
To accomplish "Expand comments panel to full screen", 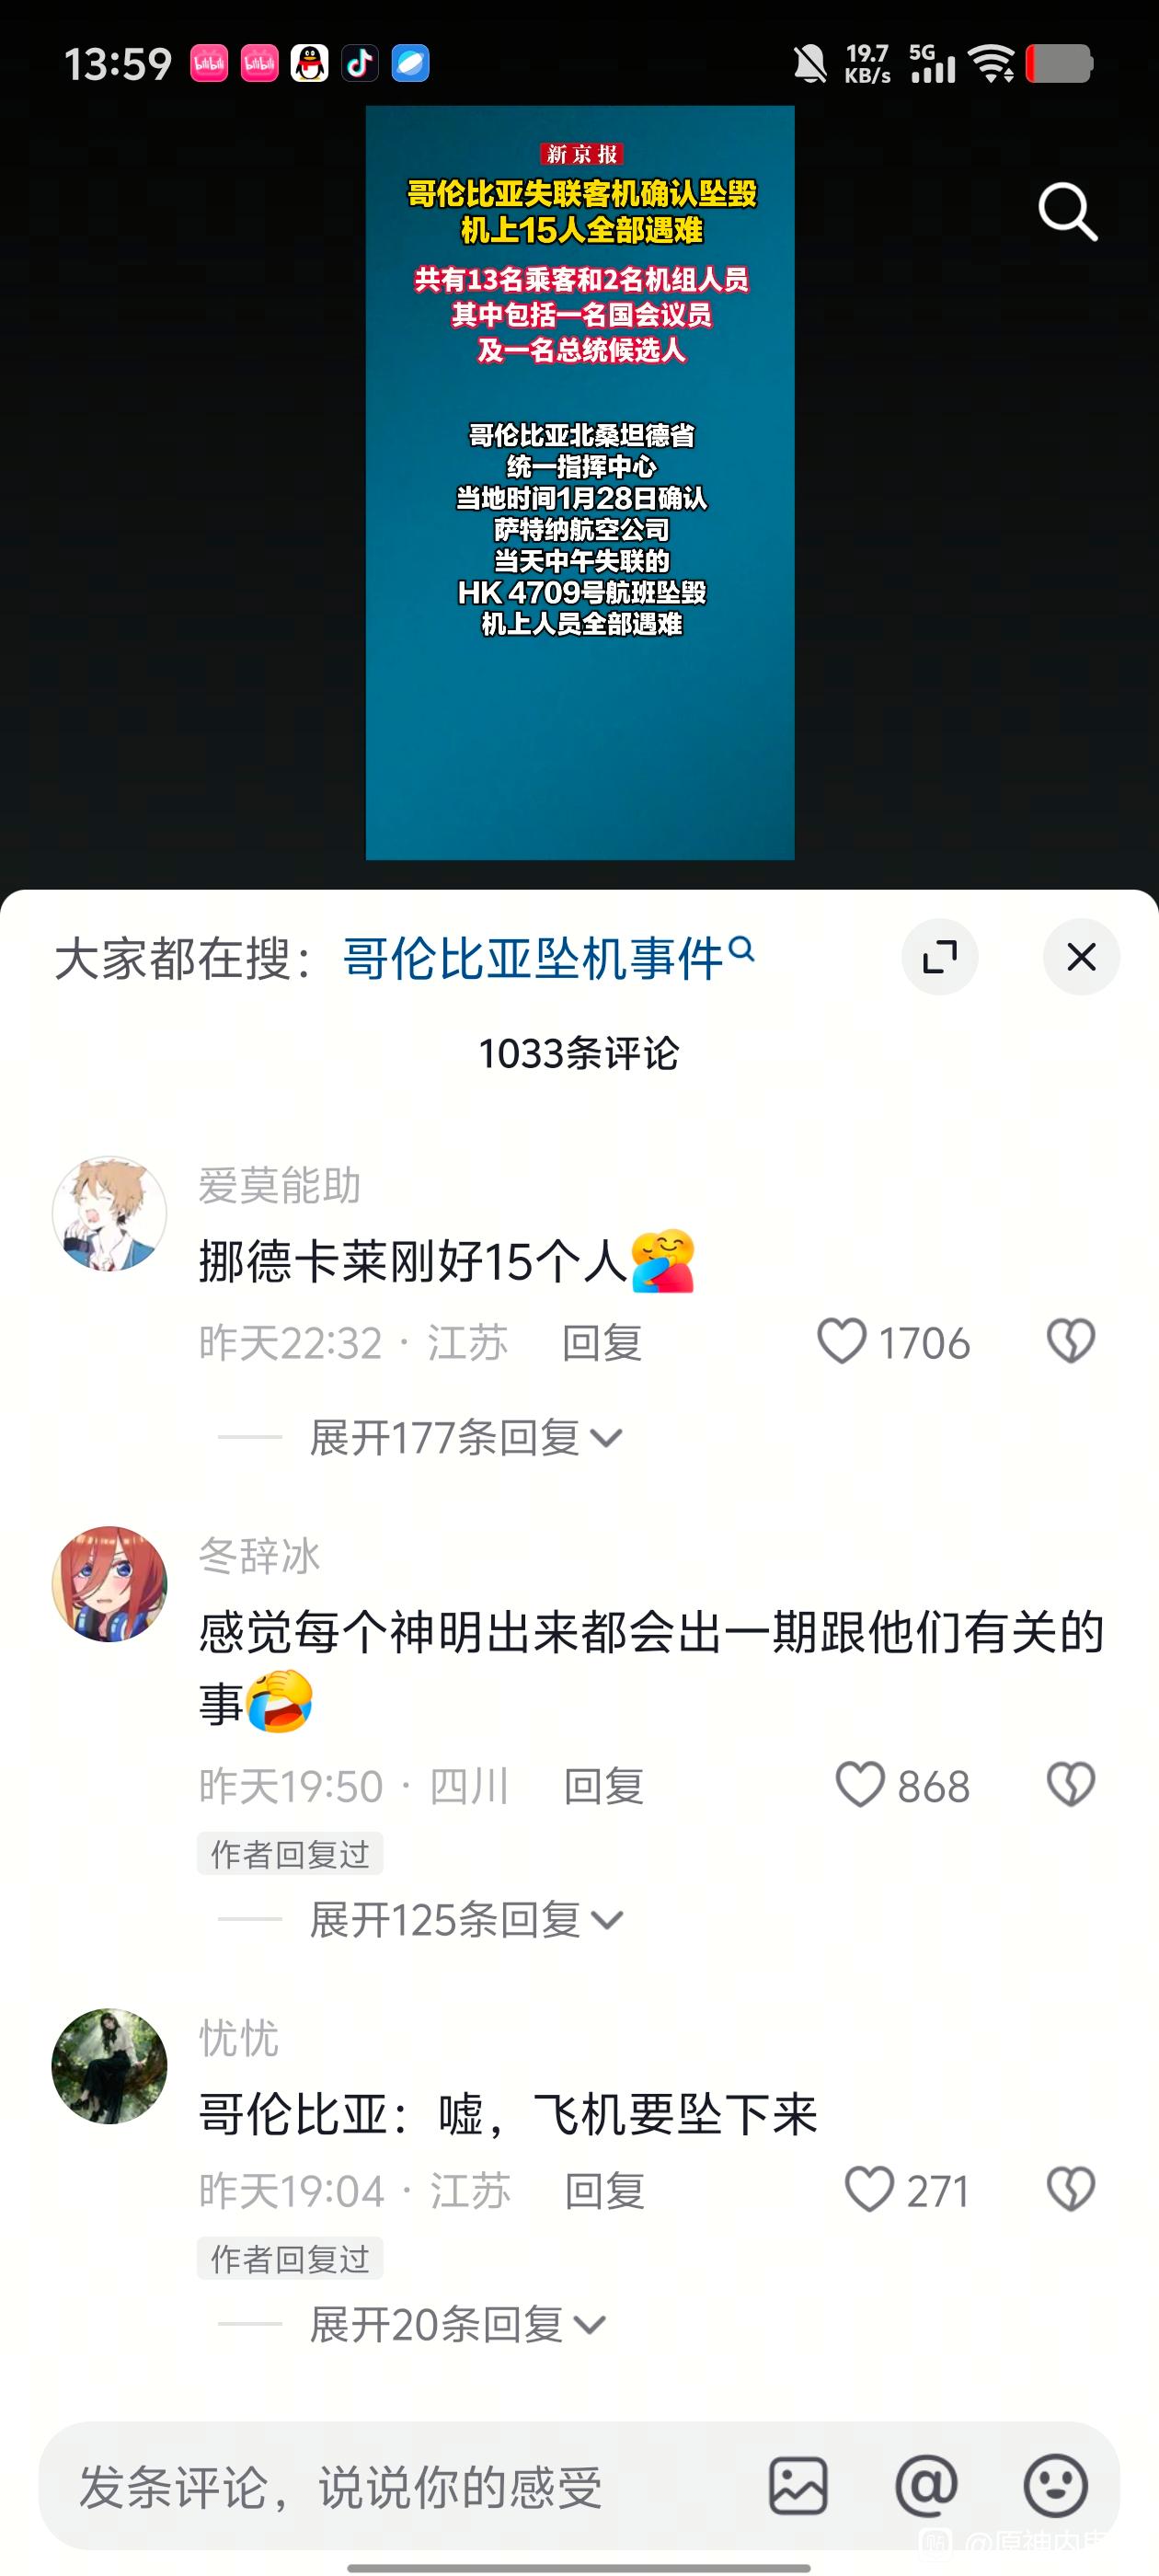I will (x=940, y=957).
